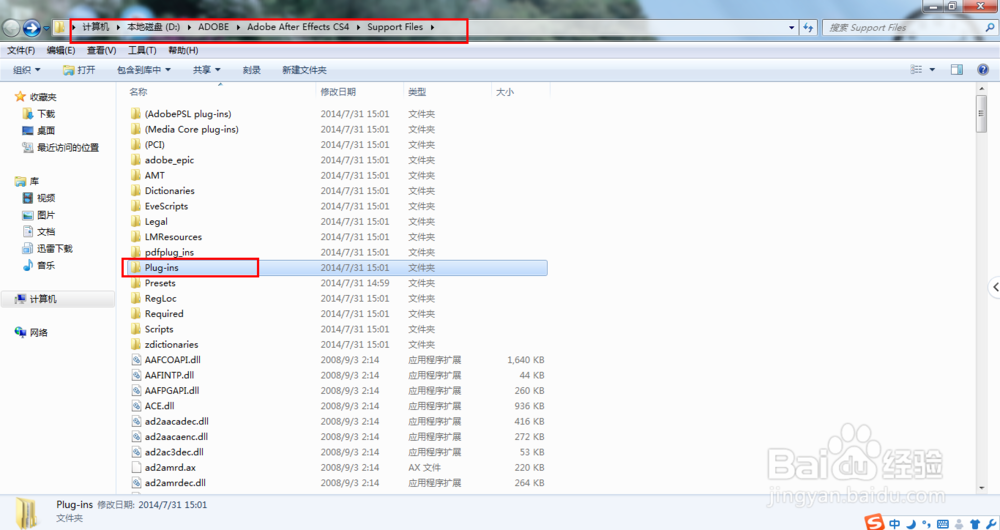Image resolution: width=1000 pixels, height=530 pixels.
Task: Click scrollbar down arrow of file list
Action: (x=981, y=488)
